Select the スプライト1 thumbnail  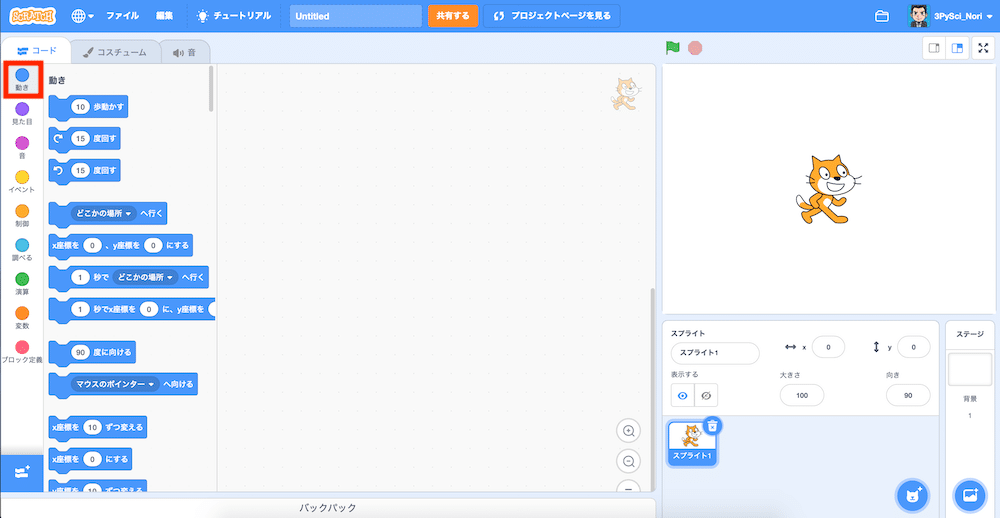pos(692,443)
